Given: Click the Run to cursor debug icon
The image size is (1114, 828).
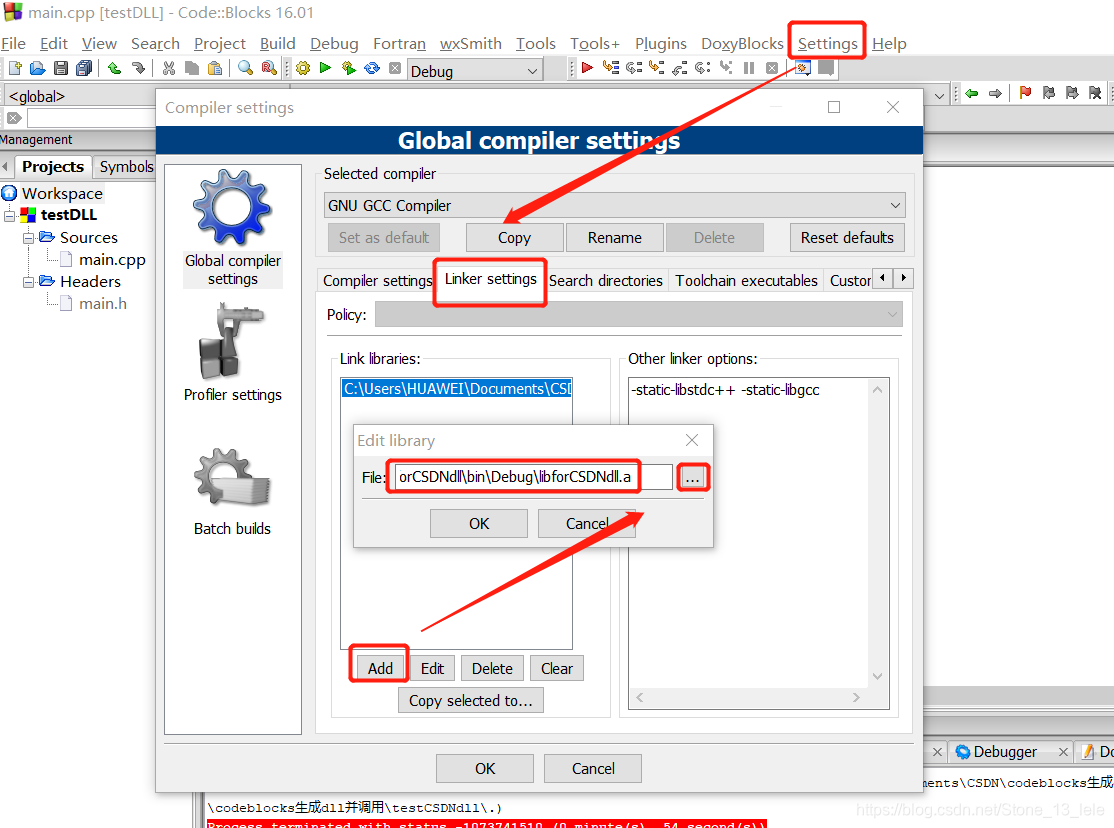Looking at the screenshot, I should [610, 68].
